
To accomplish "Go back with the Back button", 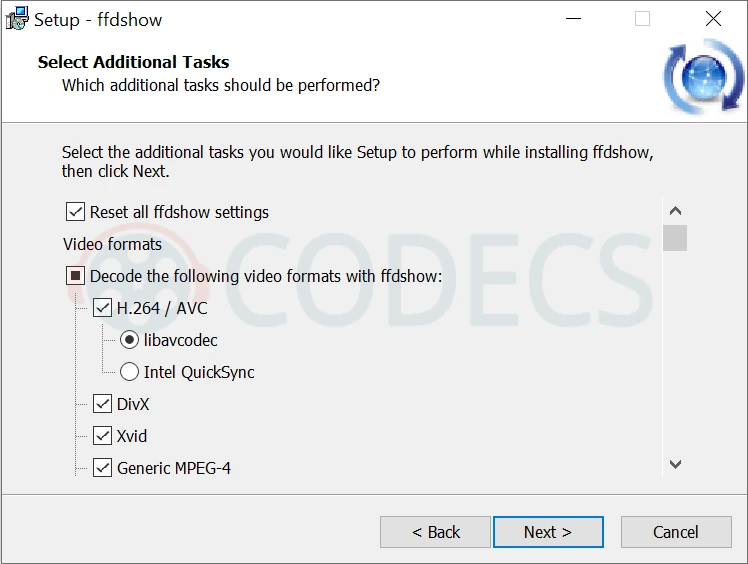I will pos(435,532).
